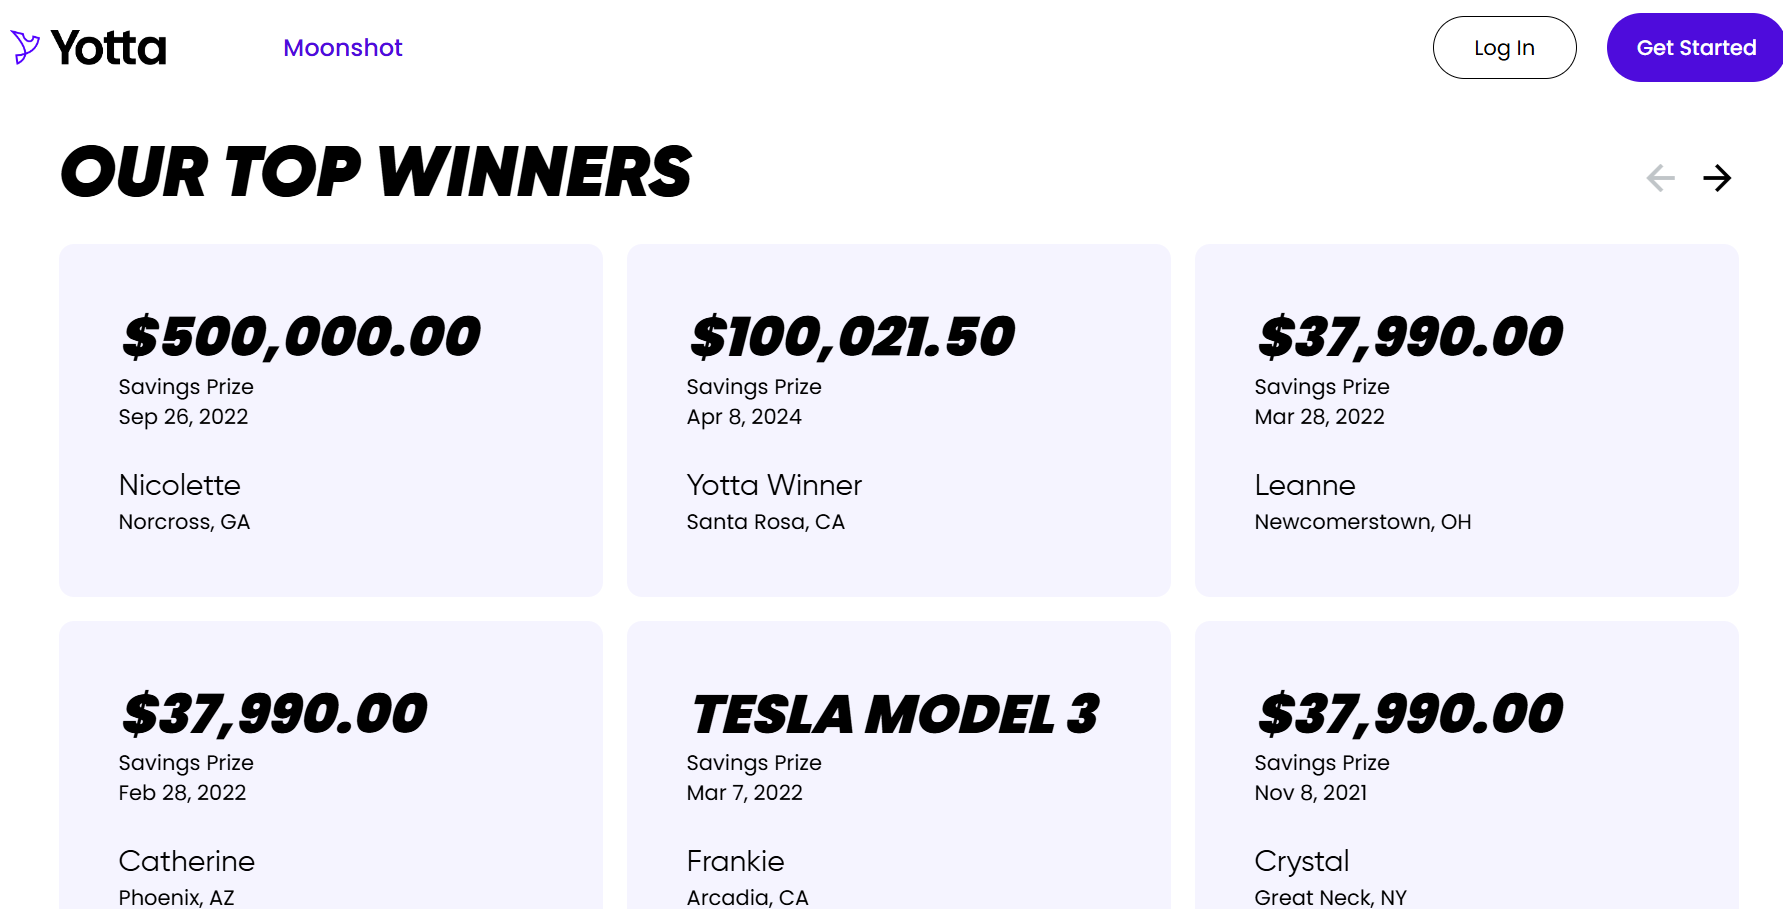Image resolution: width=1783 pixels, height=909 pixels.
Task: Click winner name Nicolette
Action: coord(180,486)
